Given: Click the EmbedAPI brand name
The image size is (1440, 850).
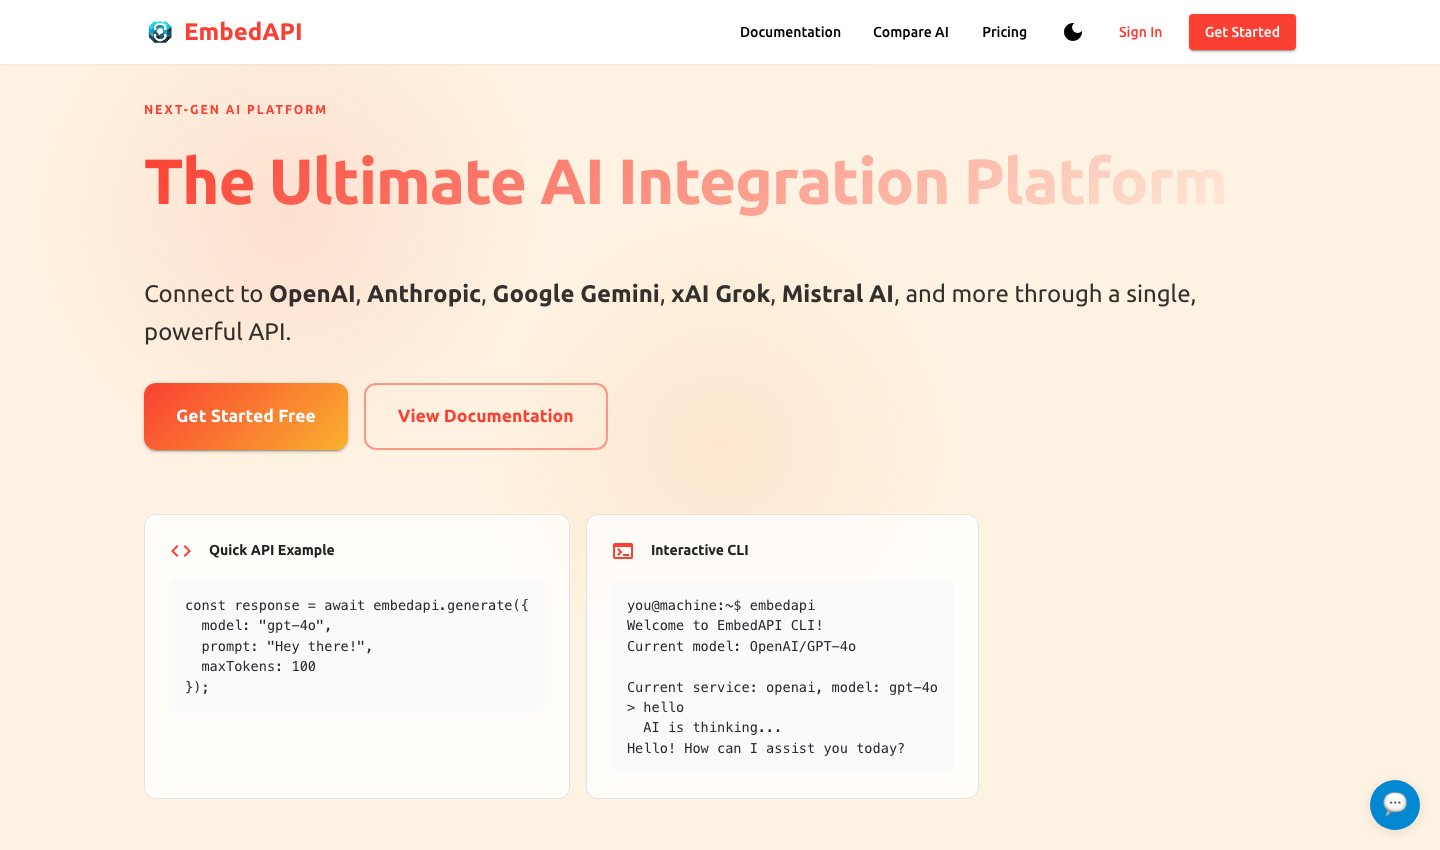Looking at the screenshot, I should pyautogui.click(x=243, y=32).
